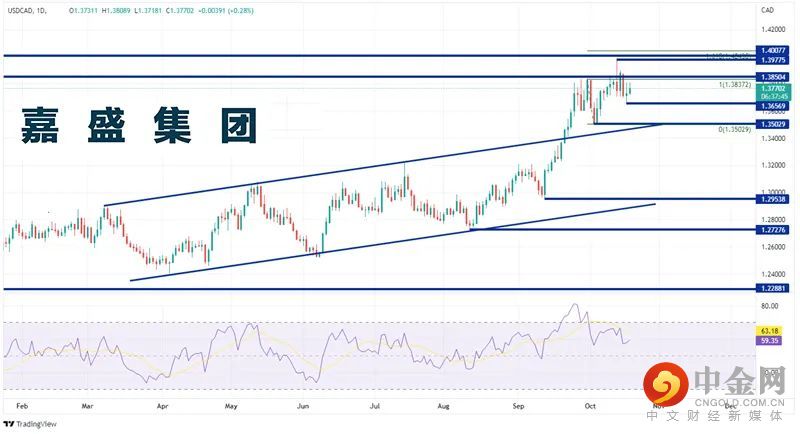Click the 1.24000 axis tick
This screenshot has width=800, height=434.
773,274
